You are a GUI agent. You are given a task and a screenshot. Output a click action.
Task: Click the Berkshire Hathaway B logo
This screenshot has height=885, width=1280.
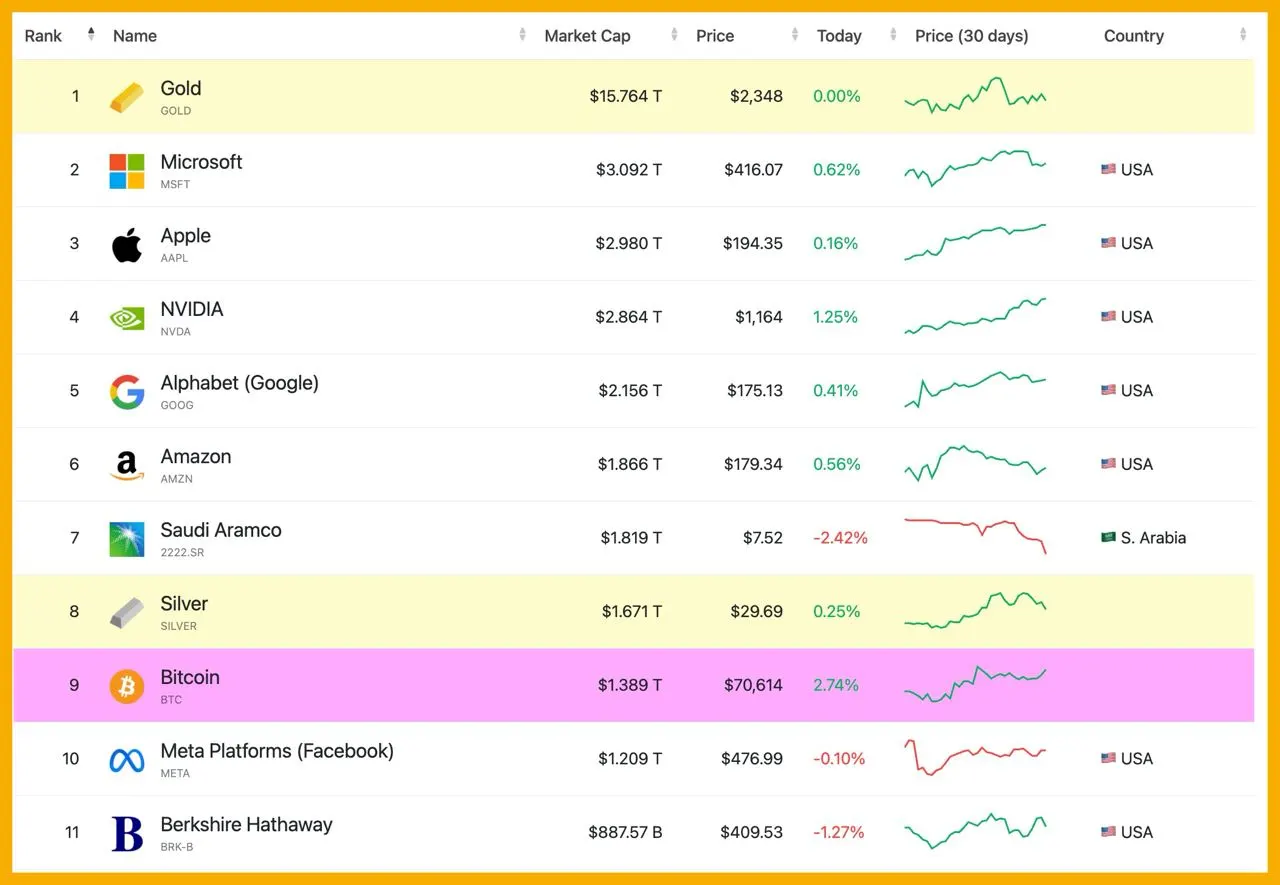pos(127,833)
